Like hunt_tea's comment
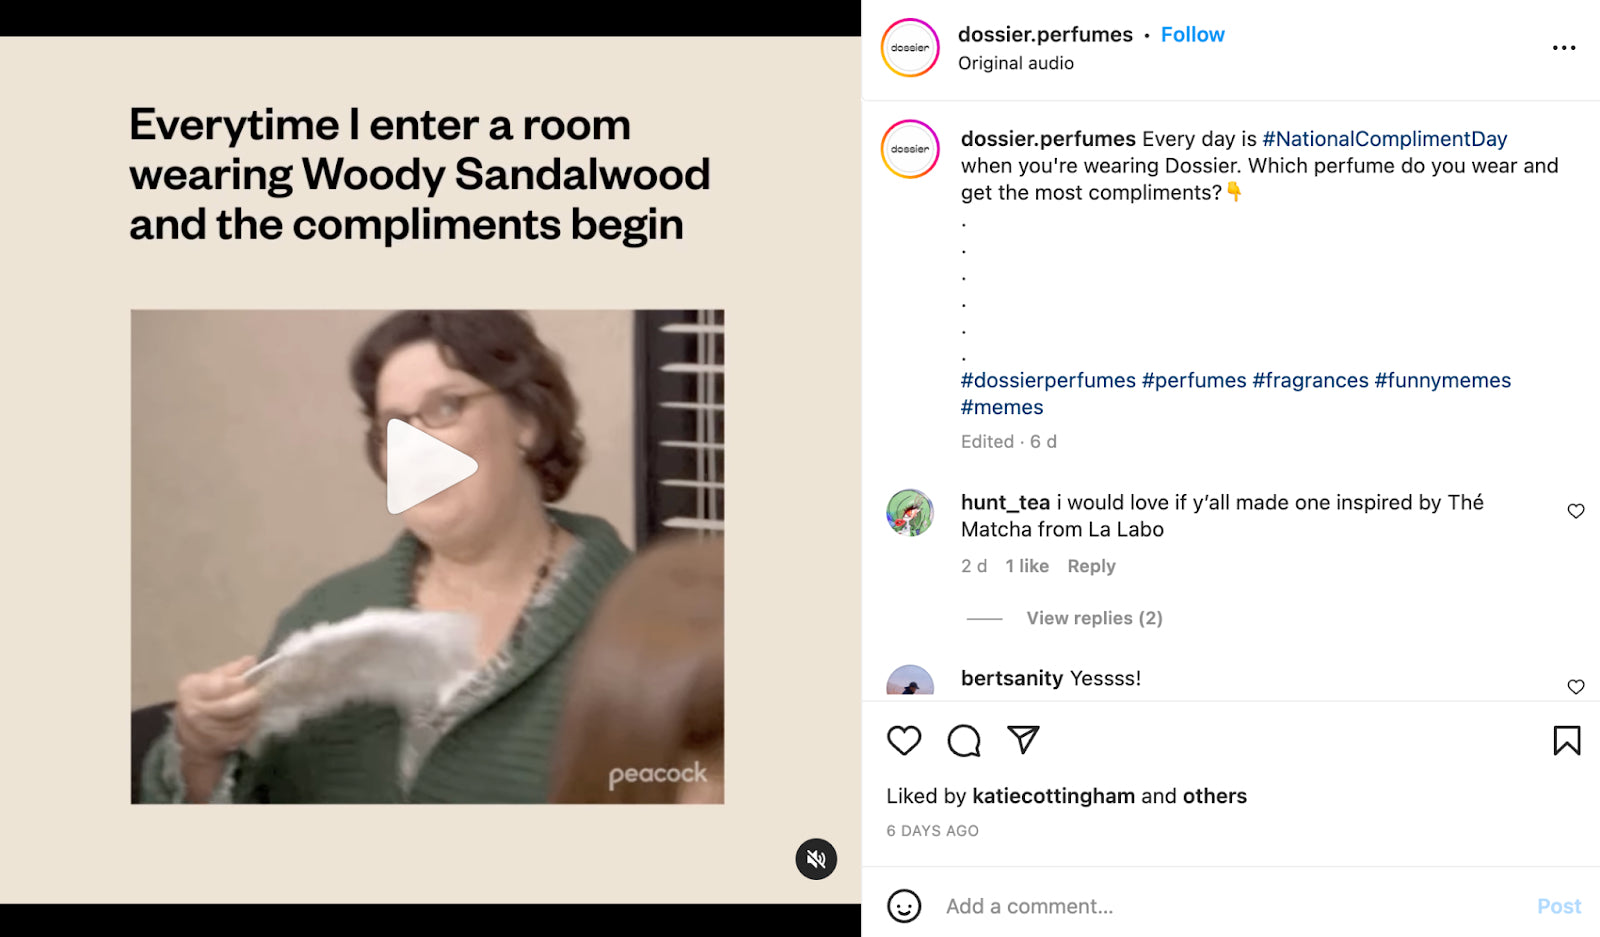Viewport: 1600px width, 937px height. click(1576, 511)
